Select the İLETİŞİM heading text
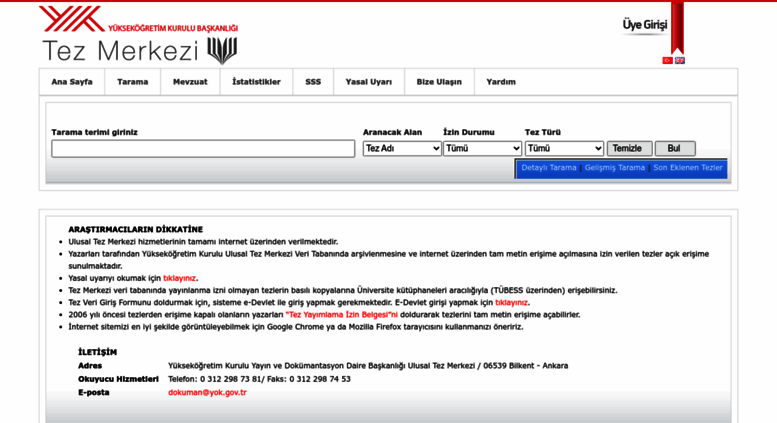Image resolution: width=777 pixels, height=423 pixels. [x=97, y=352]
